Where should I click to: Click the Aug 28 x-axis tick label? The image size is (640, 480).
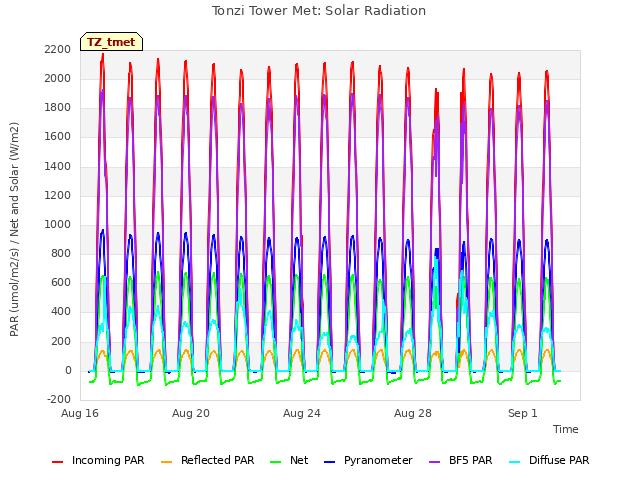click(x=413, y=413)
